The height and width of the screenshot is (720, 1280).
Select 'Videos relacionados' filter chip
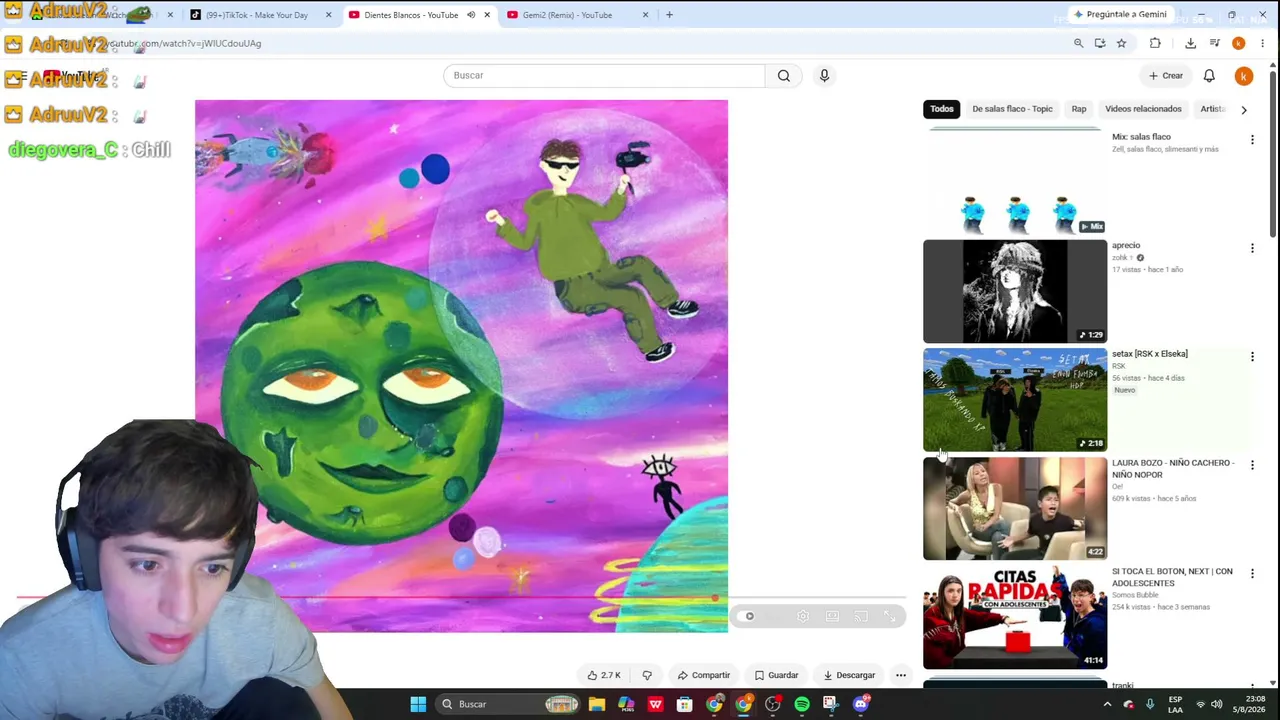click(x=1143, y=109)
